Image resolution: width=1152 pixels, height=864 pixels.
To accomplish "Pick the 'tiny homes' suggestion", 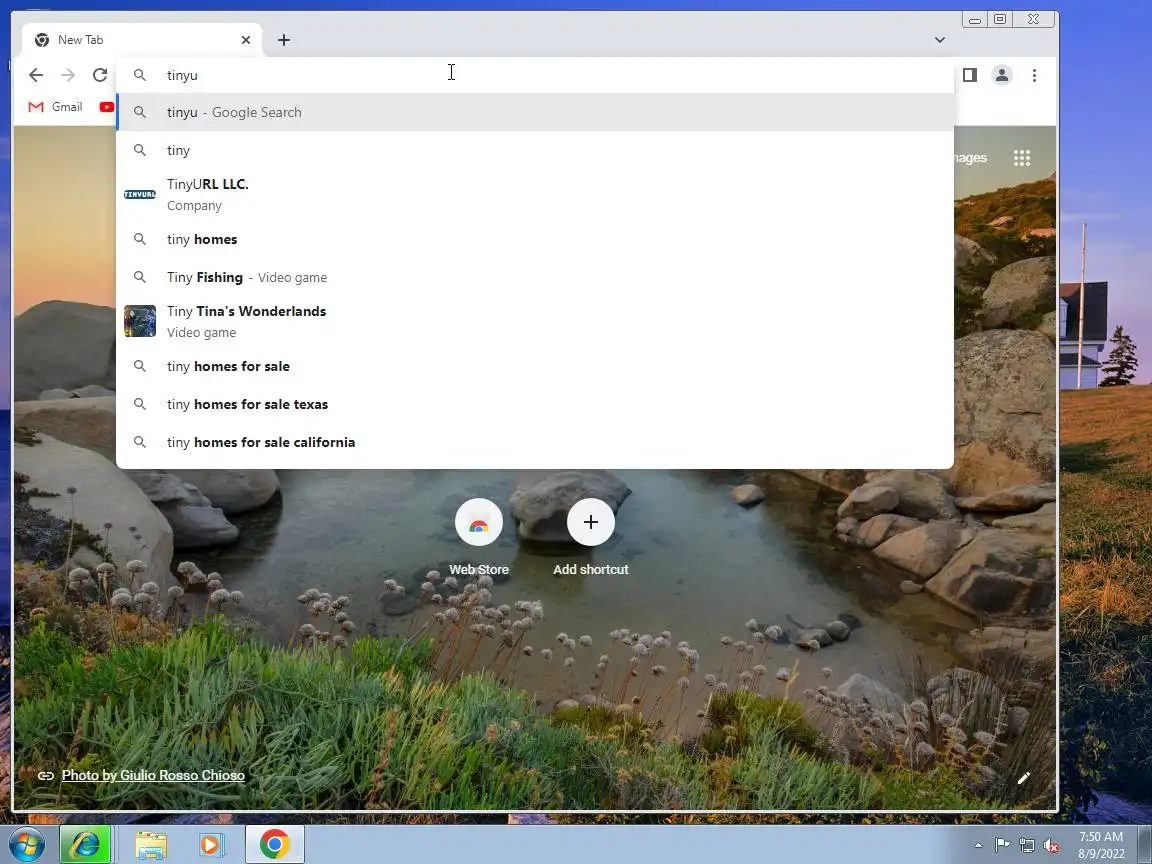I will 535,239.
